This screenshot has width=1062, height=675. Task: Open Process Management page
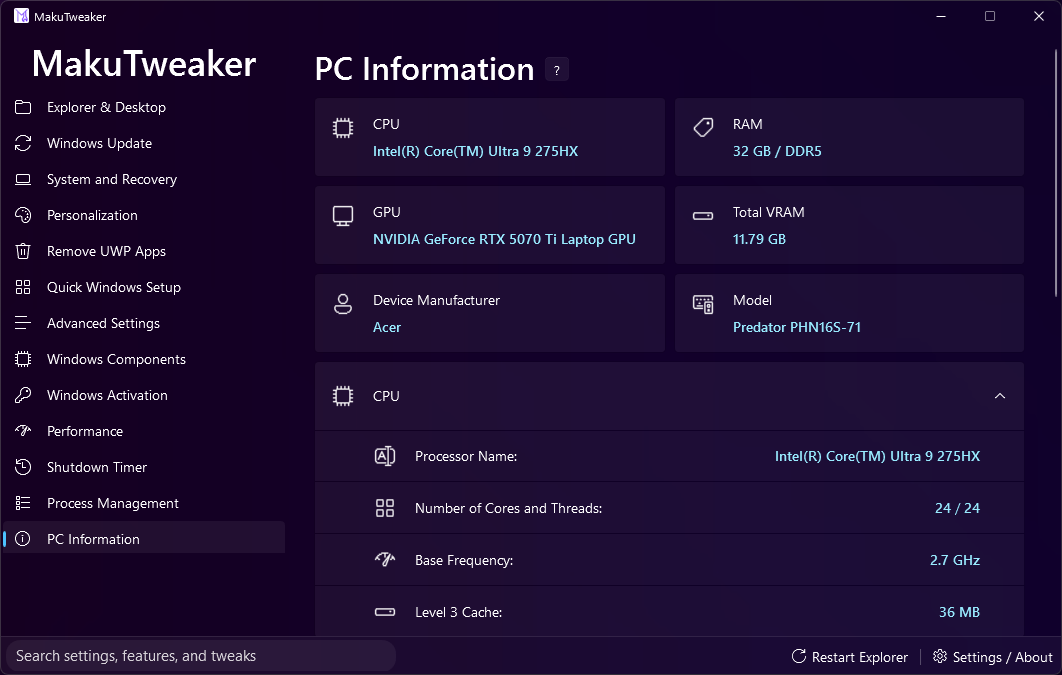pyautogui.click(x=144, y=503)
